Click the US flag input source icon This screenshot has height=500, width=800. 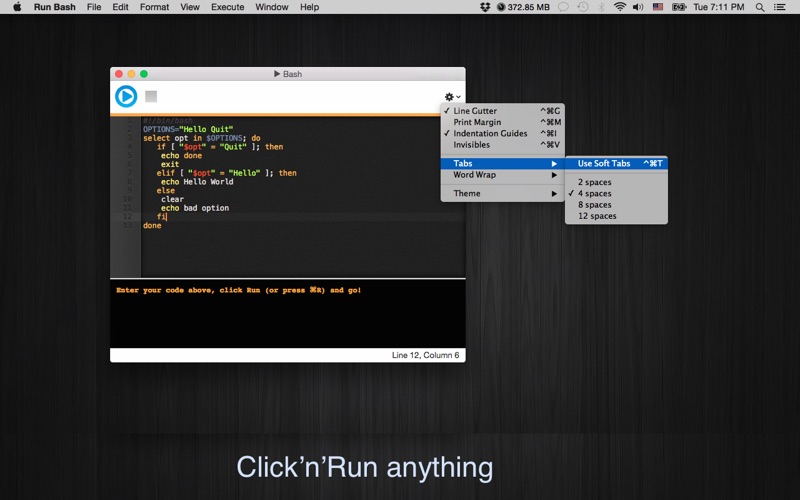pyautogui.click(x=658, y=7)
